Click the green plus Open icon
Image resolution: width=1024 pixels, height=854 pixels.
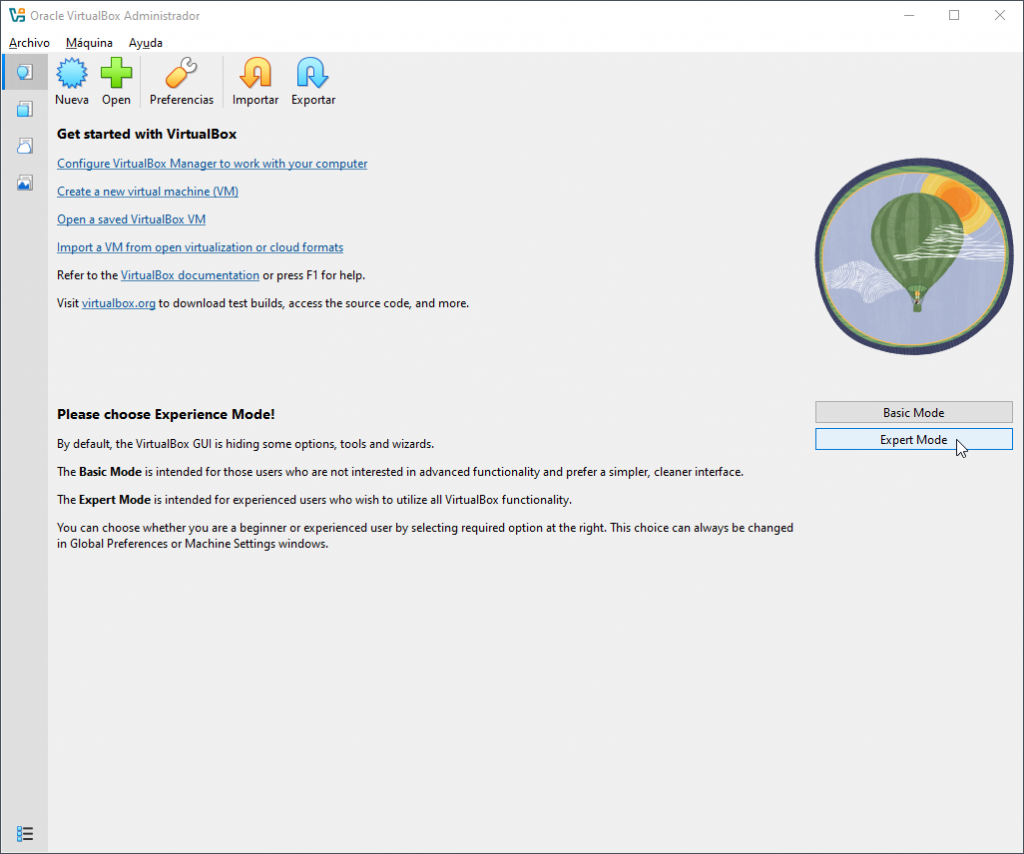tap(116, 76)
